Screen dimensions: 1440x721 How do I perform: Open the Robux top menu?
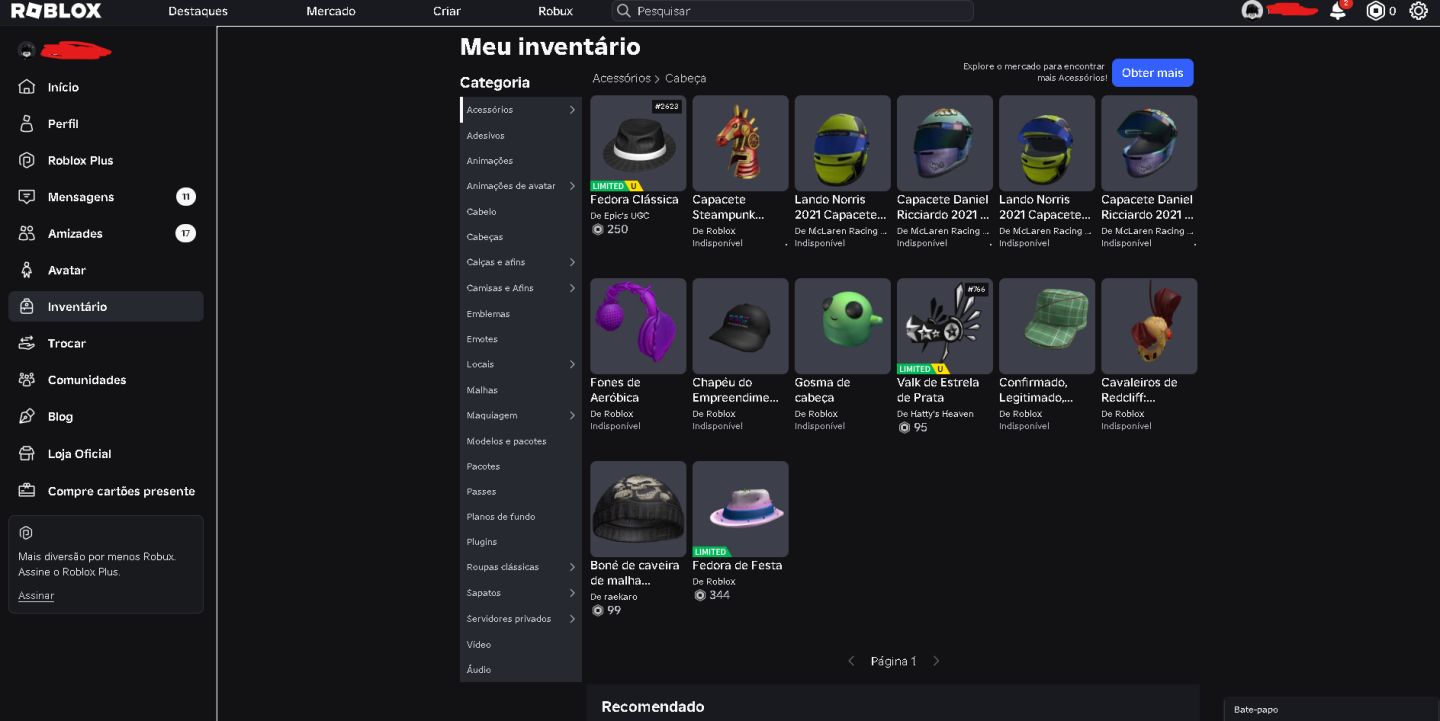click(x=555, y=11)
